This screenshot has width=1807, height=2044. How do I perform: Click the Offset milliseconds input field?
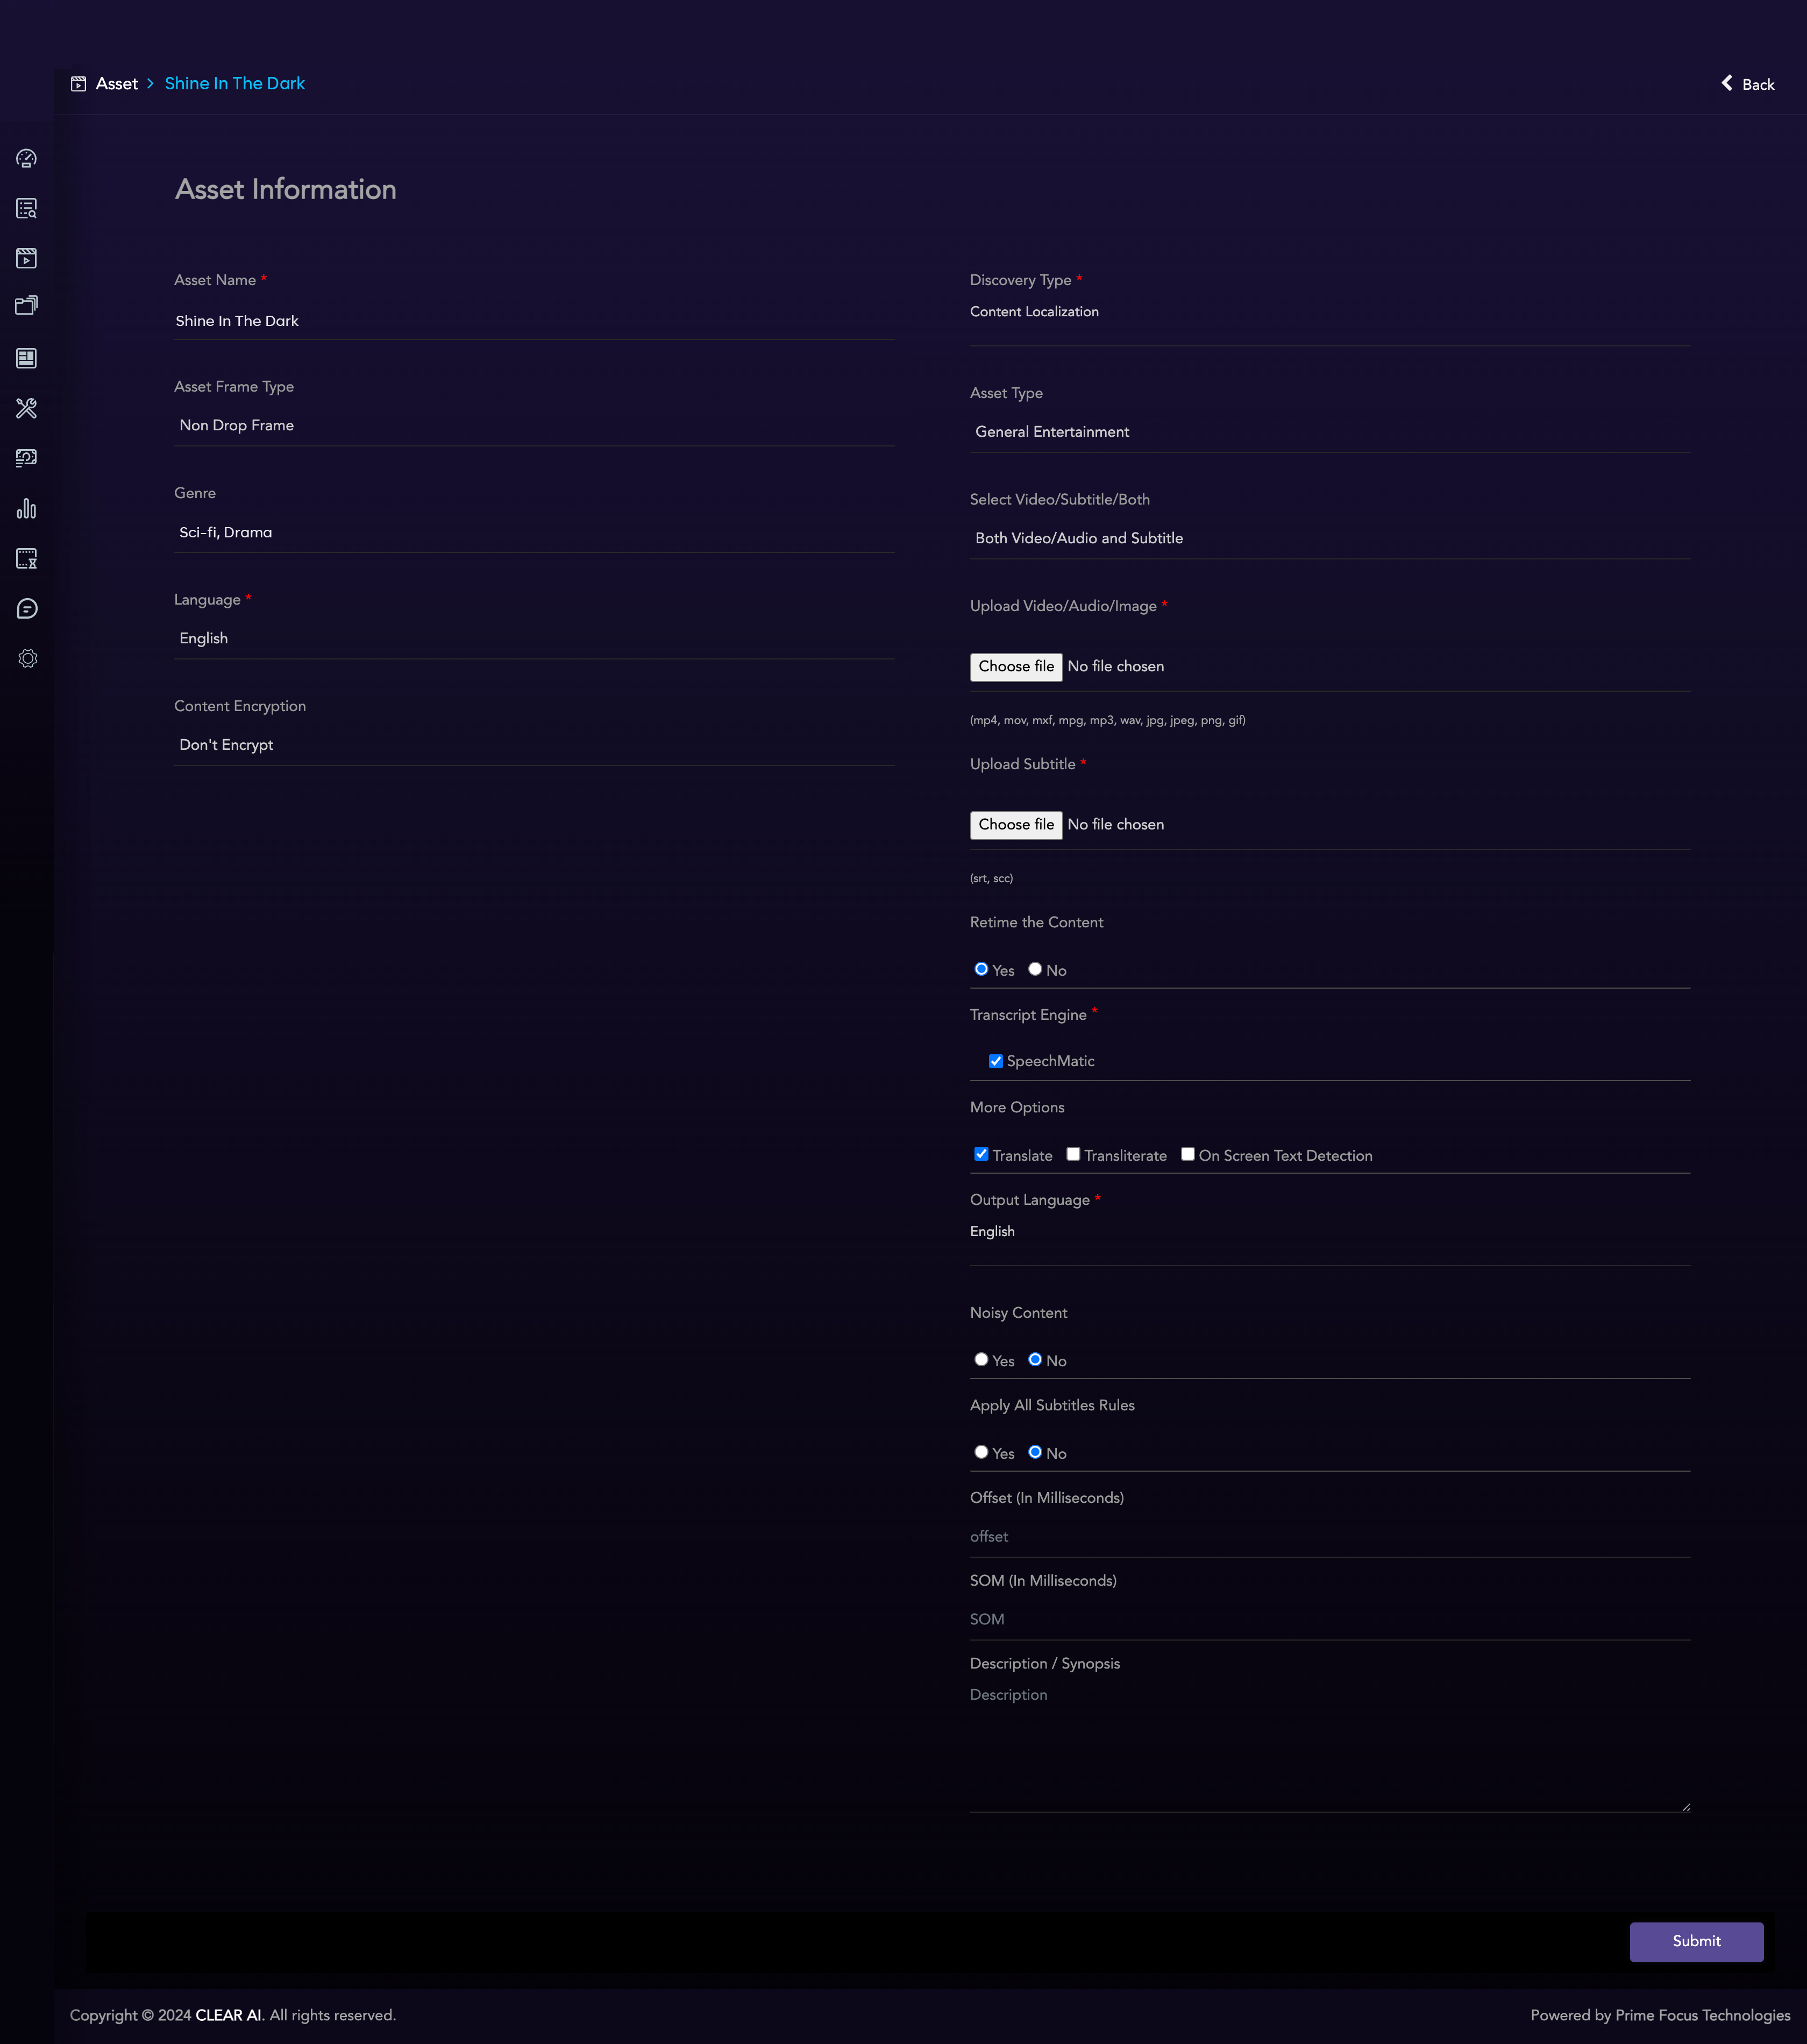(1330, 1537)
